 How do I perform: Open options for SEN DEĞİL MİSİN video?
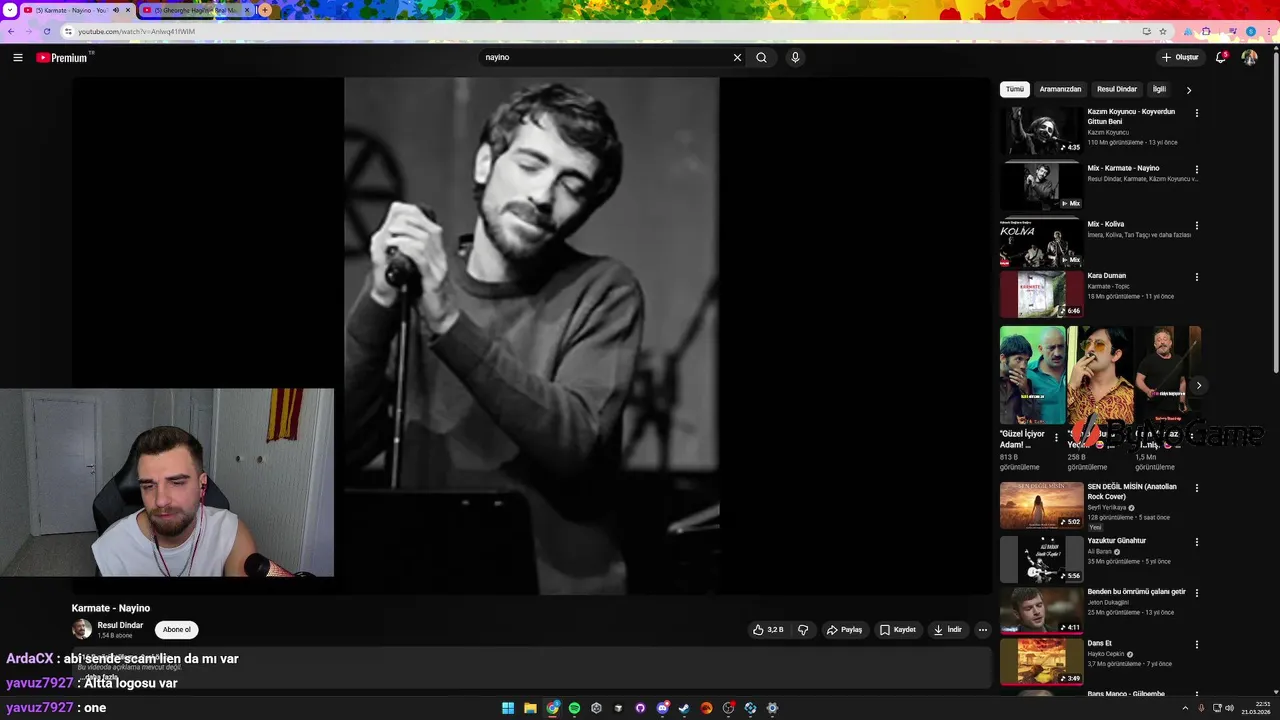click(x=1196, y=488)
